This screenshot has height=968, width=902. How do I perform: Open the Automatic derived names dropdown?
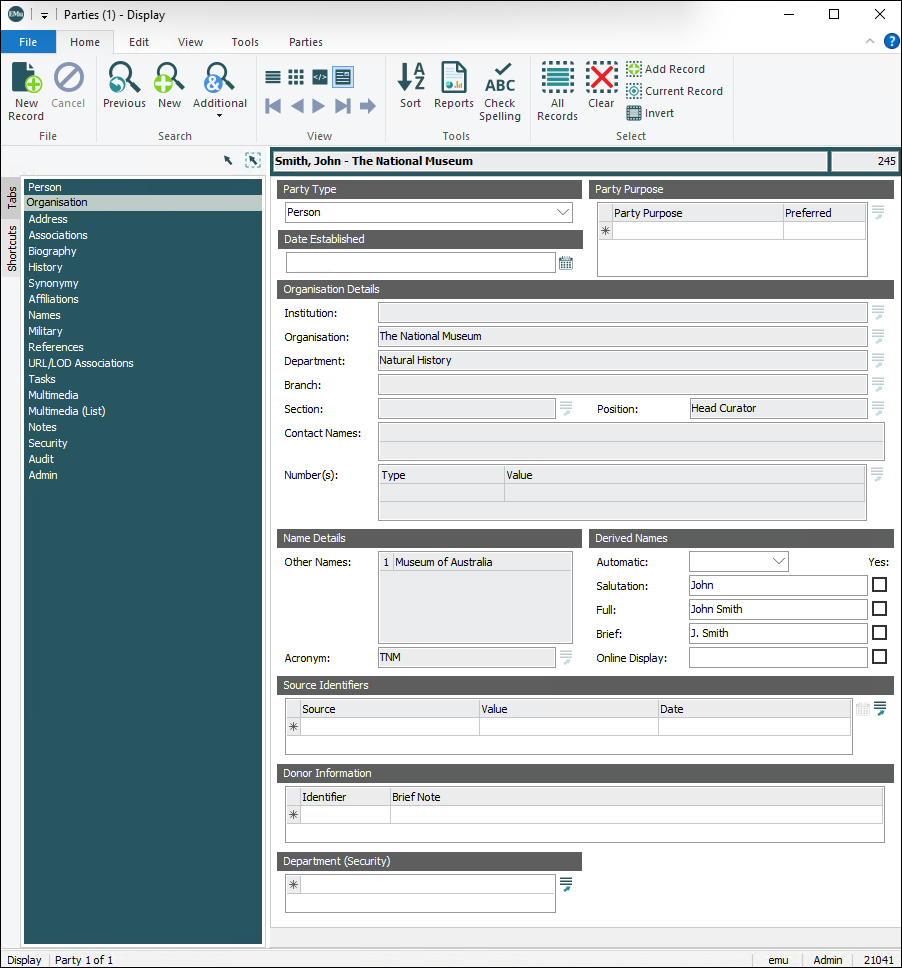click(779, 562)
